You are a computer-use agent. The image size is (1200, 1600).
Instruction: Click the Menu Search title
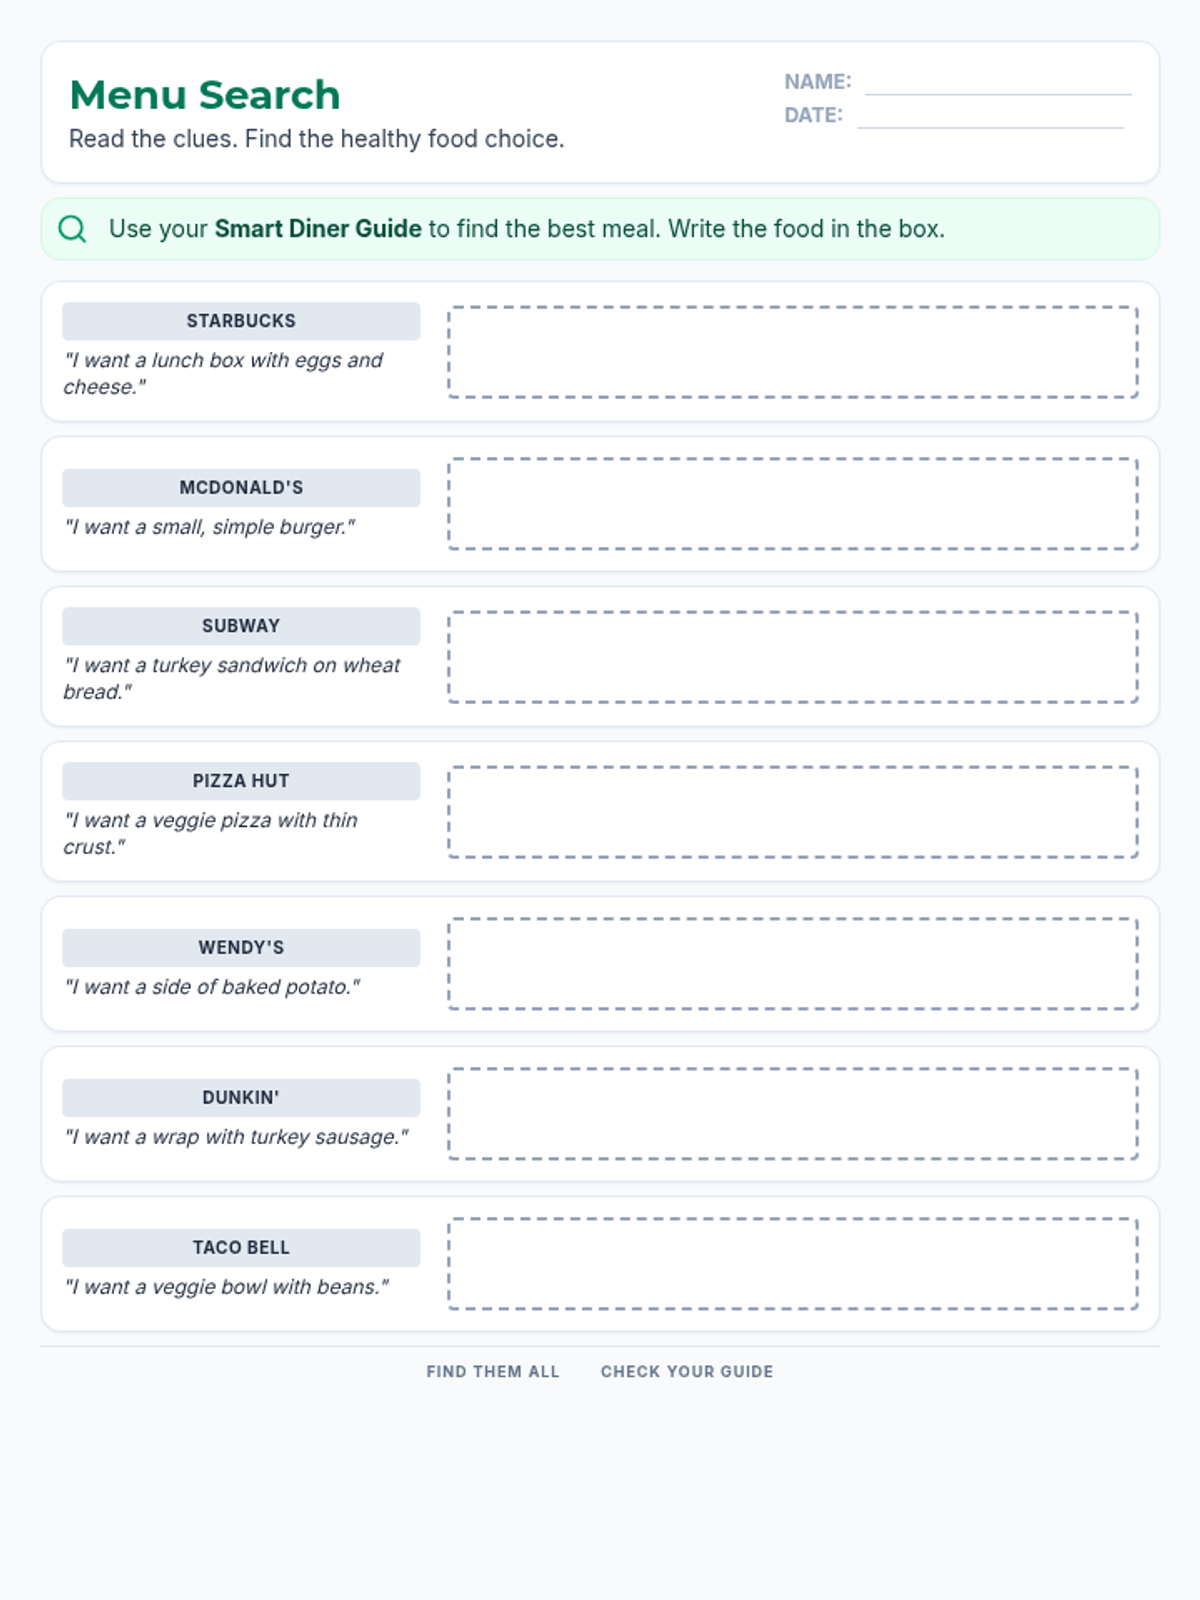[205, 95]
